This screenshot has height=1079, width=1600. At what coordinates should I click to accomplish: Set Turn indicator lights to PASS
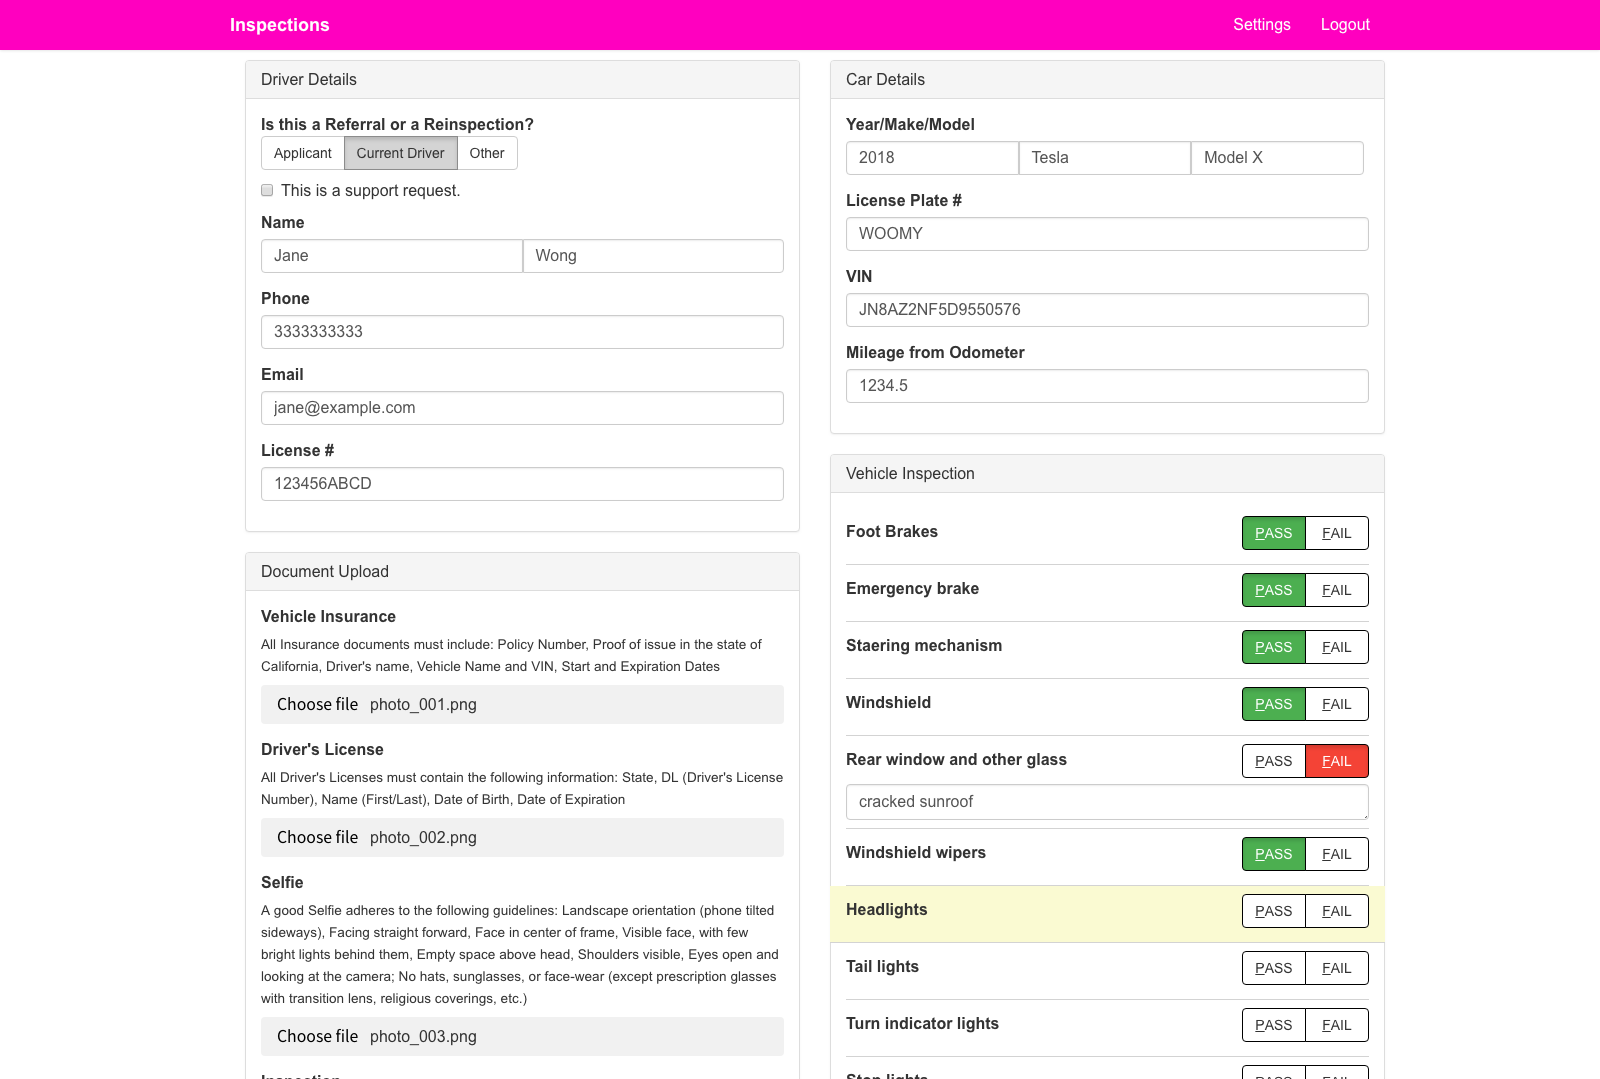1273,1025
